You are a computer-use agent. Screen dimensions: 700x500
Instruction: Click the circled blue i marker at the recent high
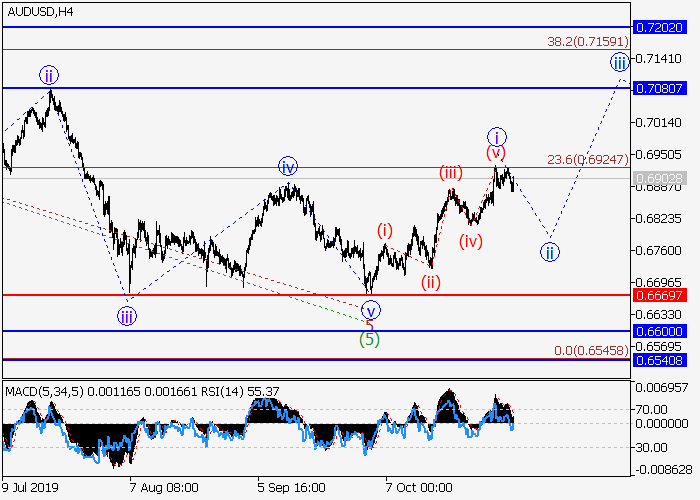[x=497, y=136]
